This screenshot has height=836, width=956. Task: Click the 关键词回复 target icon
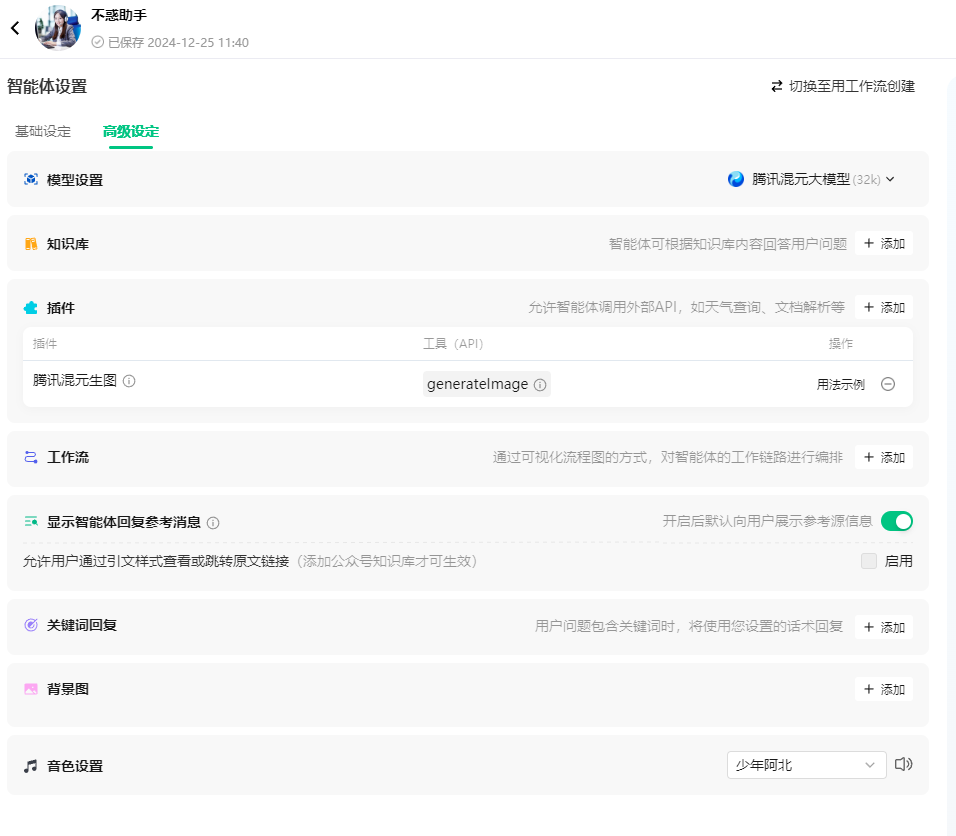(x=31, y=625)
